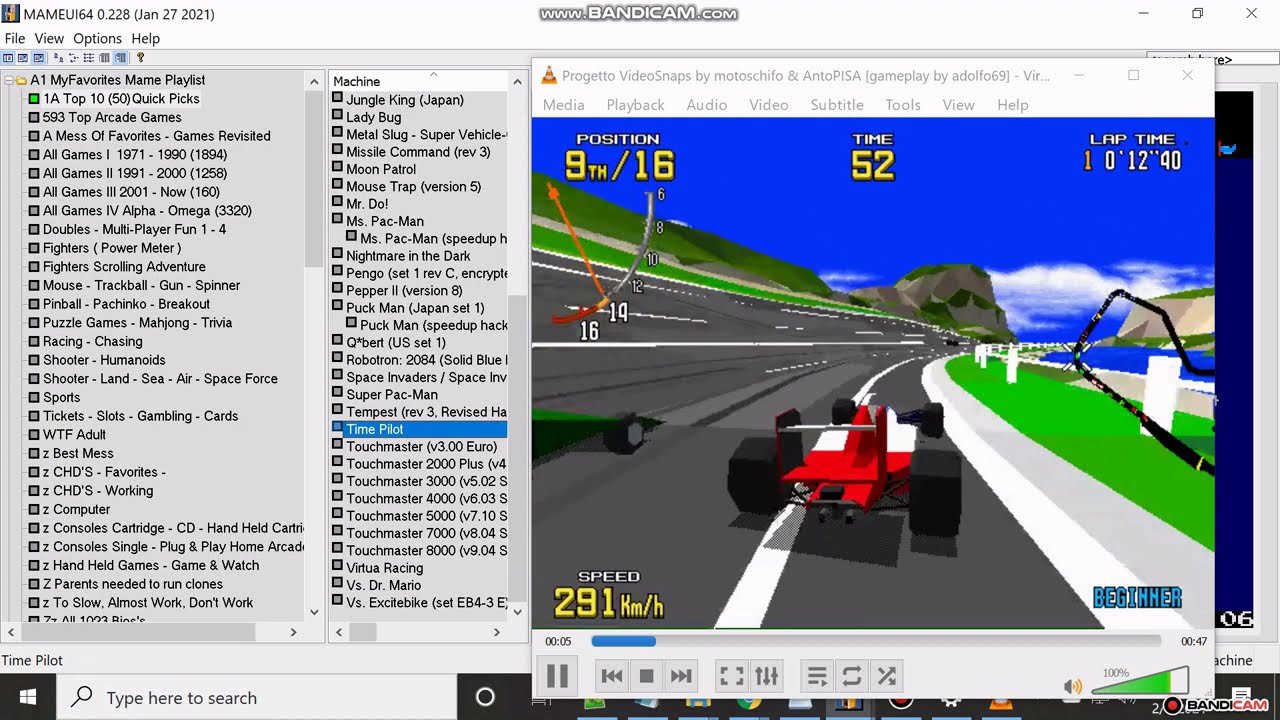The image size is (1280, 720).
Task: Select the Pinball - Pachinko - Breakout folder
Action: tap(126, 304)
